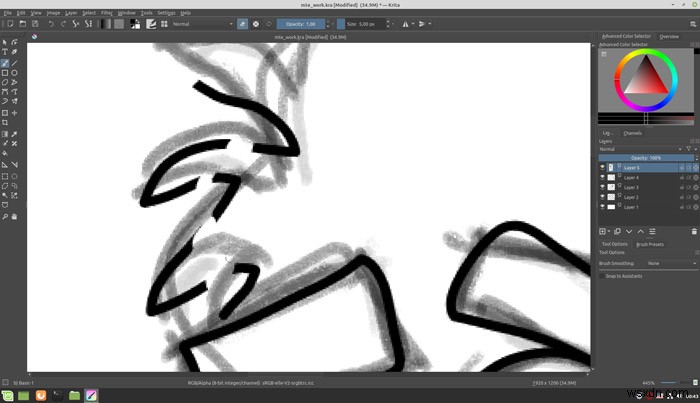Select the Ellipse shape tool

14,73
